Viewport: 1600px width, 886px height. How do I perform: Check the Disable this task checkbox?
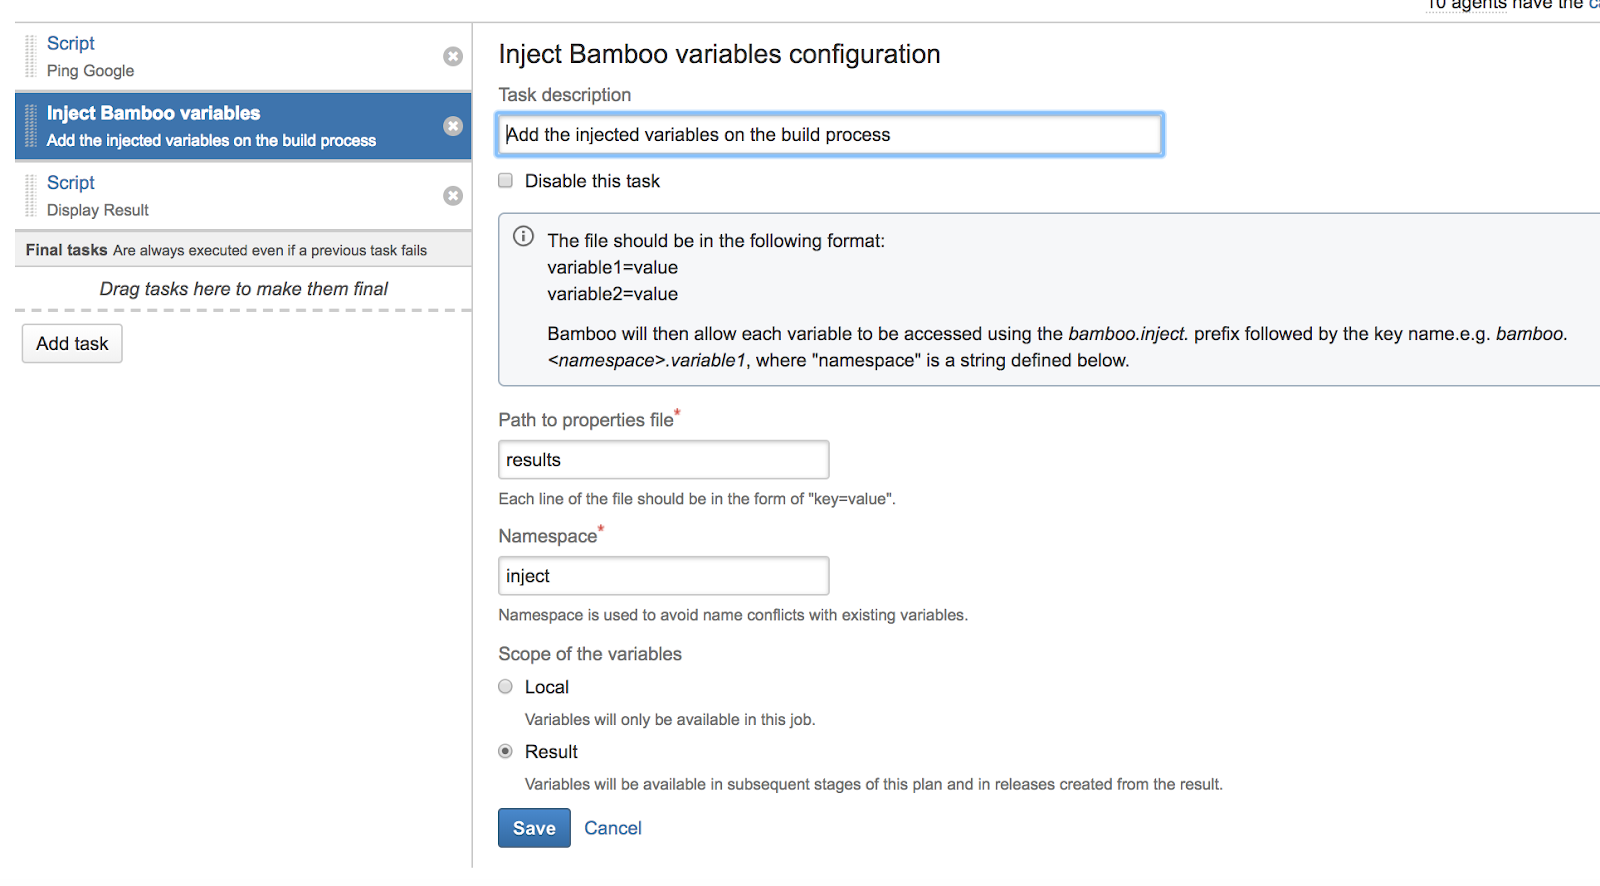click(x=506, y=180)
